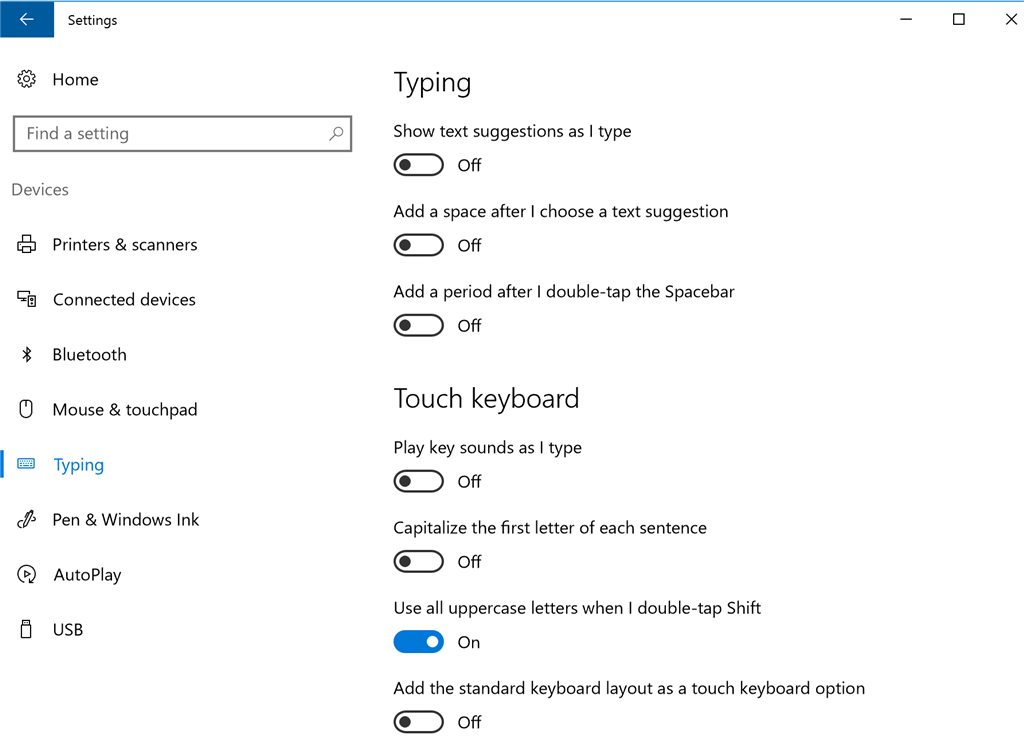Enable Play key sounds as I type
This screenshot has height=744, width=1024.
419,481
